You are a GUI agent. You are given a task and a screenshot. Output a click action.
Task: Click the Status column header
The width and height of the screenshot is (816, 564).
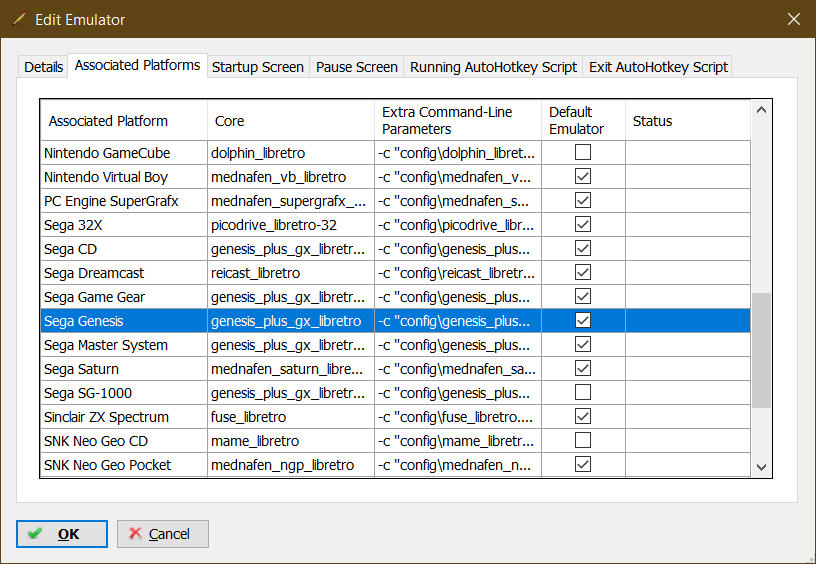pyautogui.click(x=688, y=120)
